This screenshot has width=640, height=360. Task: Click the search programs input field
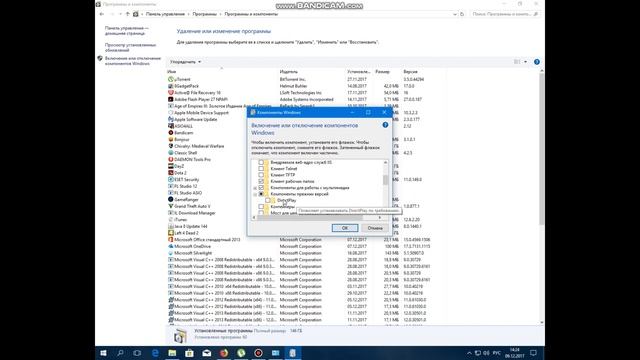point(505,14)
